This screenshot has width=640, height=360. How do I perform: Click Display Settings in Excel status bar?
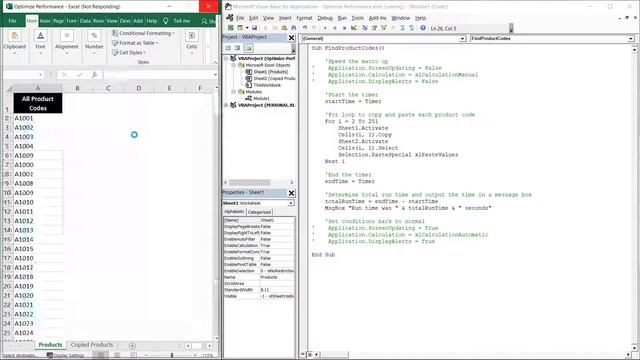65,356
